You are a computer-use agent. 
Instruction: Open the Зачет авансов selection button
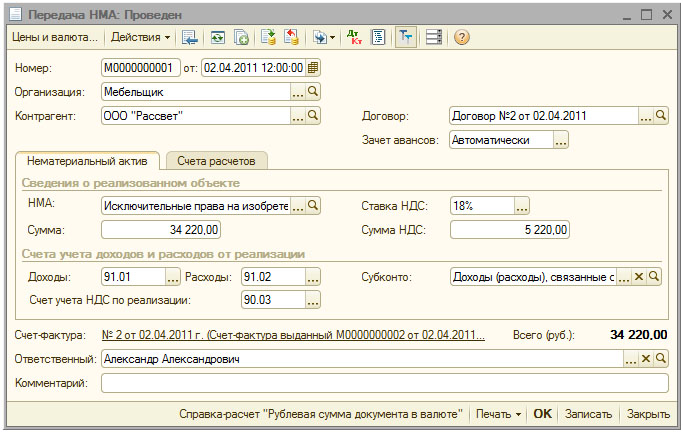coord(561,140)
